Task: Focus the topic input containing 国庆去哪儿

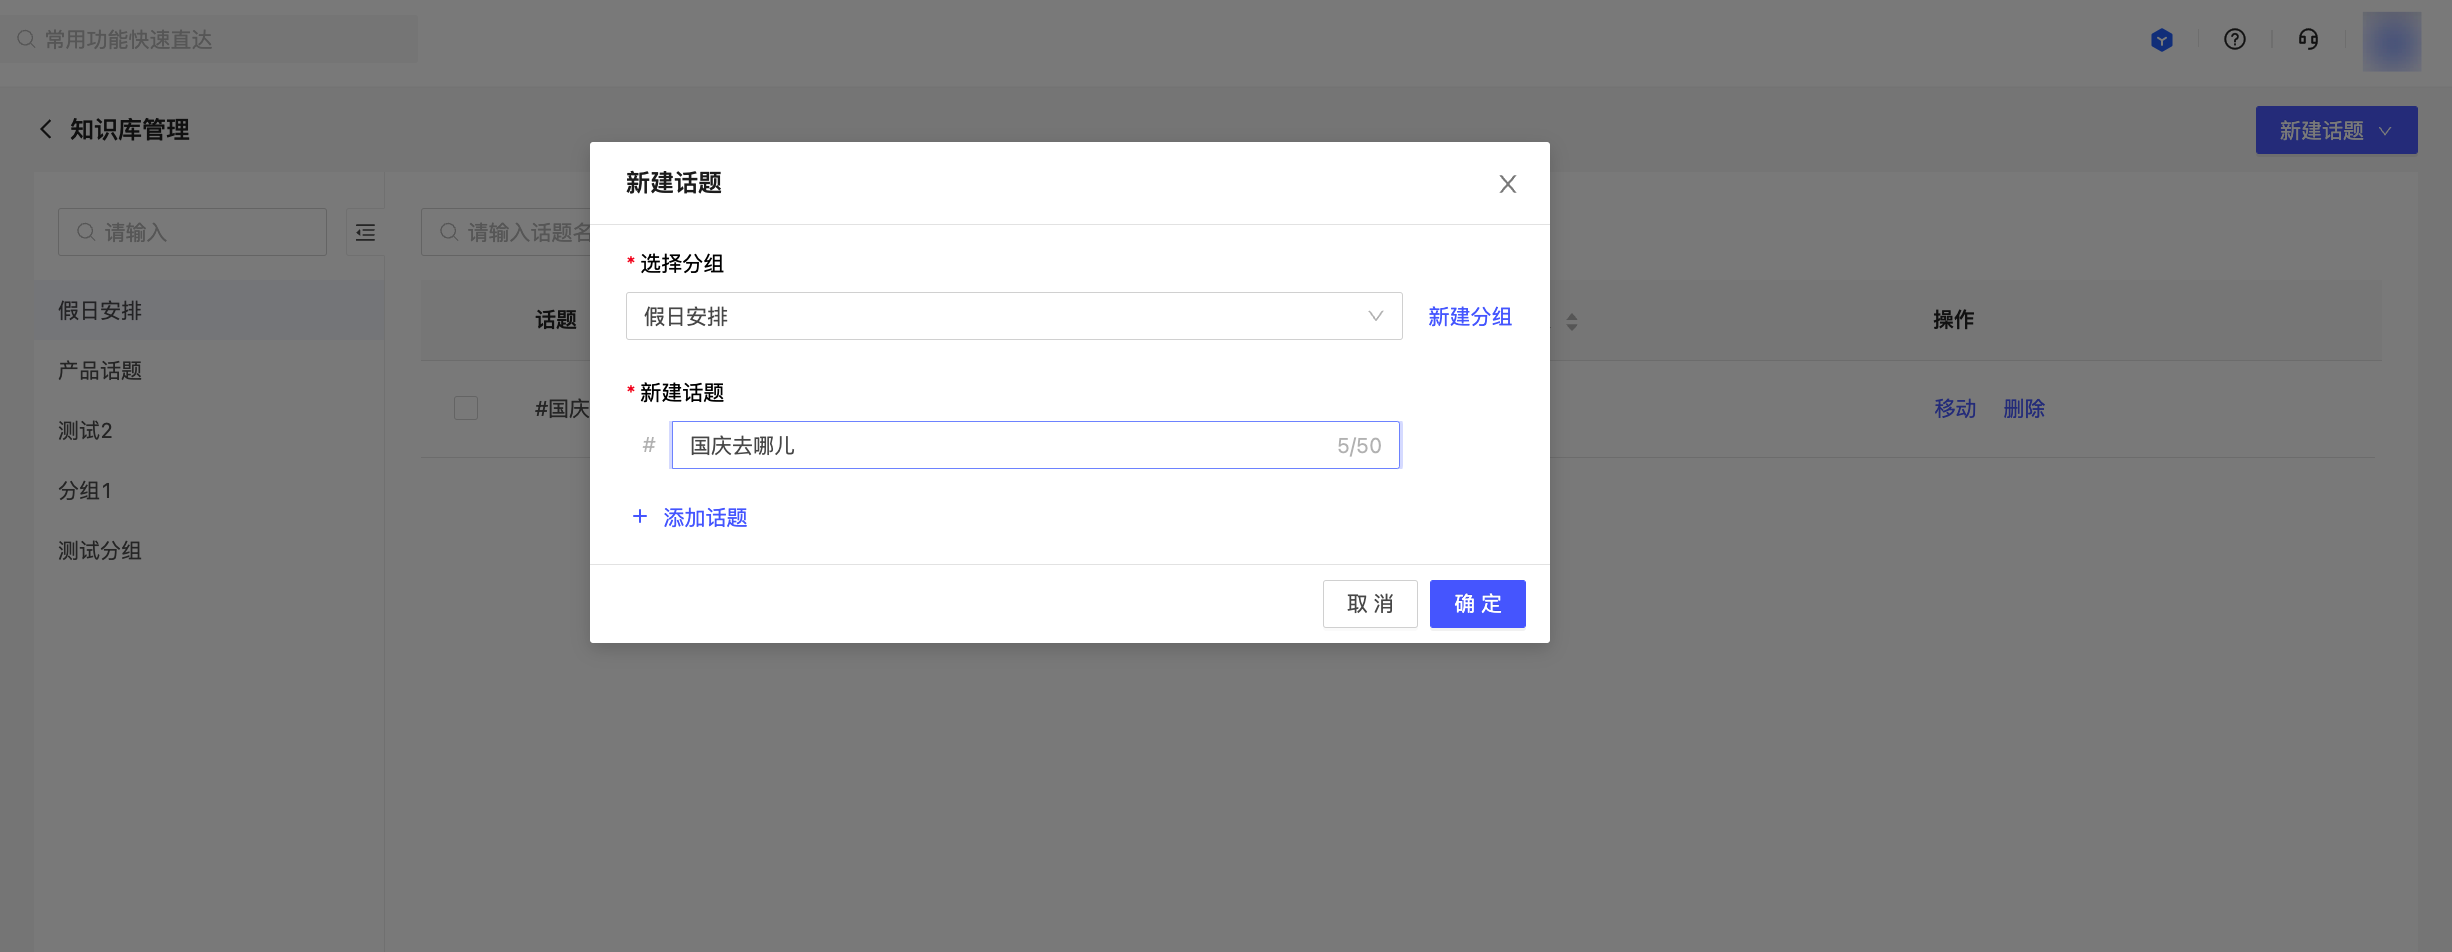Action: (1035, 445)
